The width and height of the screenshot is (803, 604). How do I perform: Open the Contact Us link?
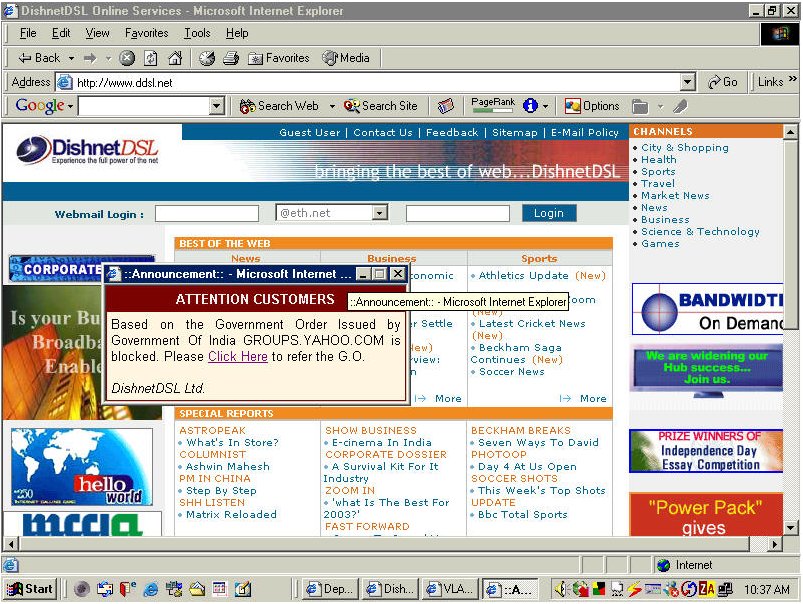coord(383,133)
